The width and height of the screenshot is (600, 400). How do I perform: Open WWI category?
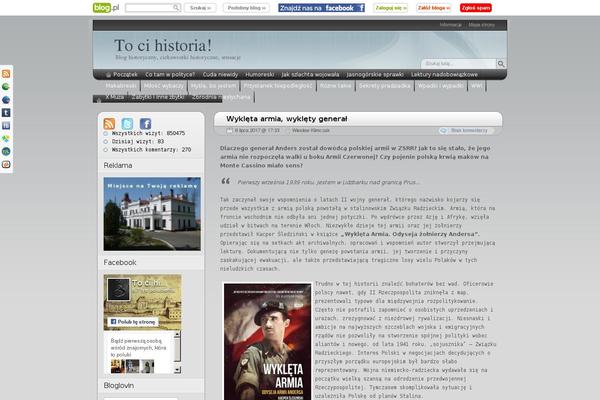point(476,86)
